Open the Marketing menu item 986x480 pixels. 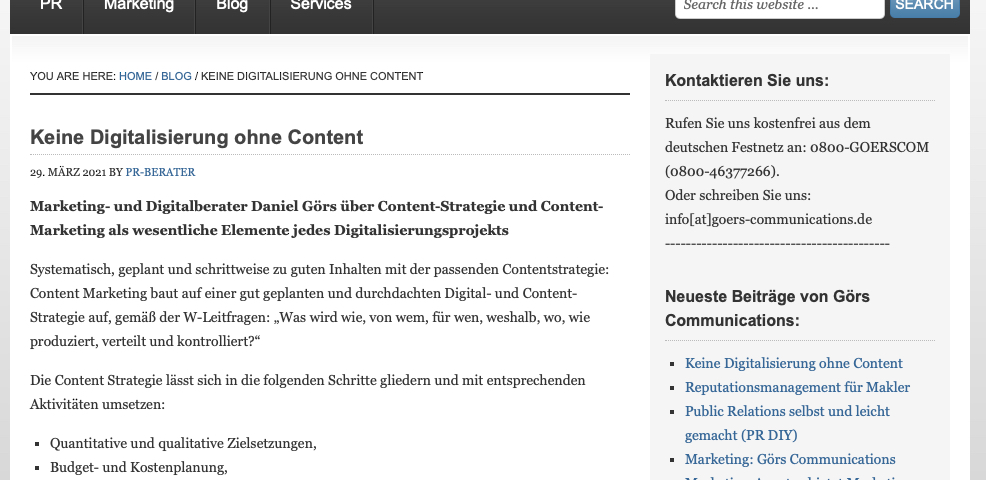[x=139, y=6]
